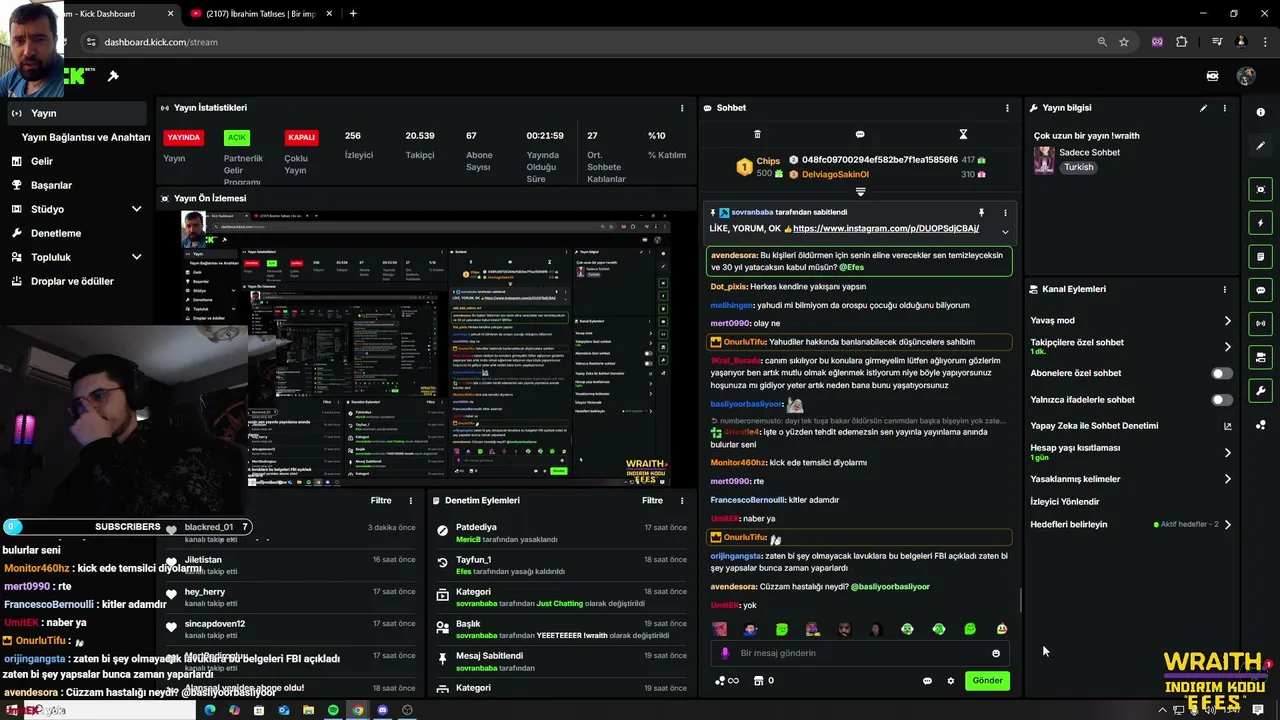Click the chat bubble icon in Sohbet toolbar
Image resolution: width=1280 pixels, height=720 pixels.
coord(860,134)
